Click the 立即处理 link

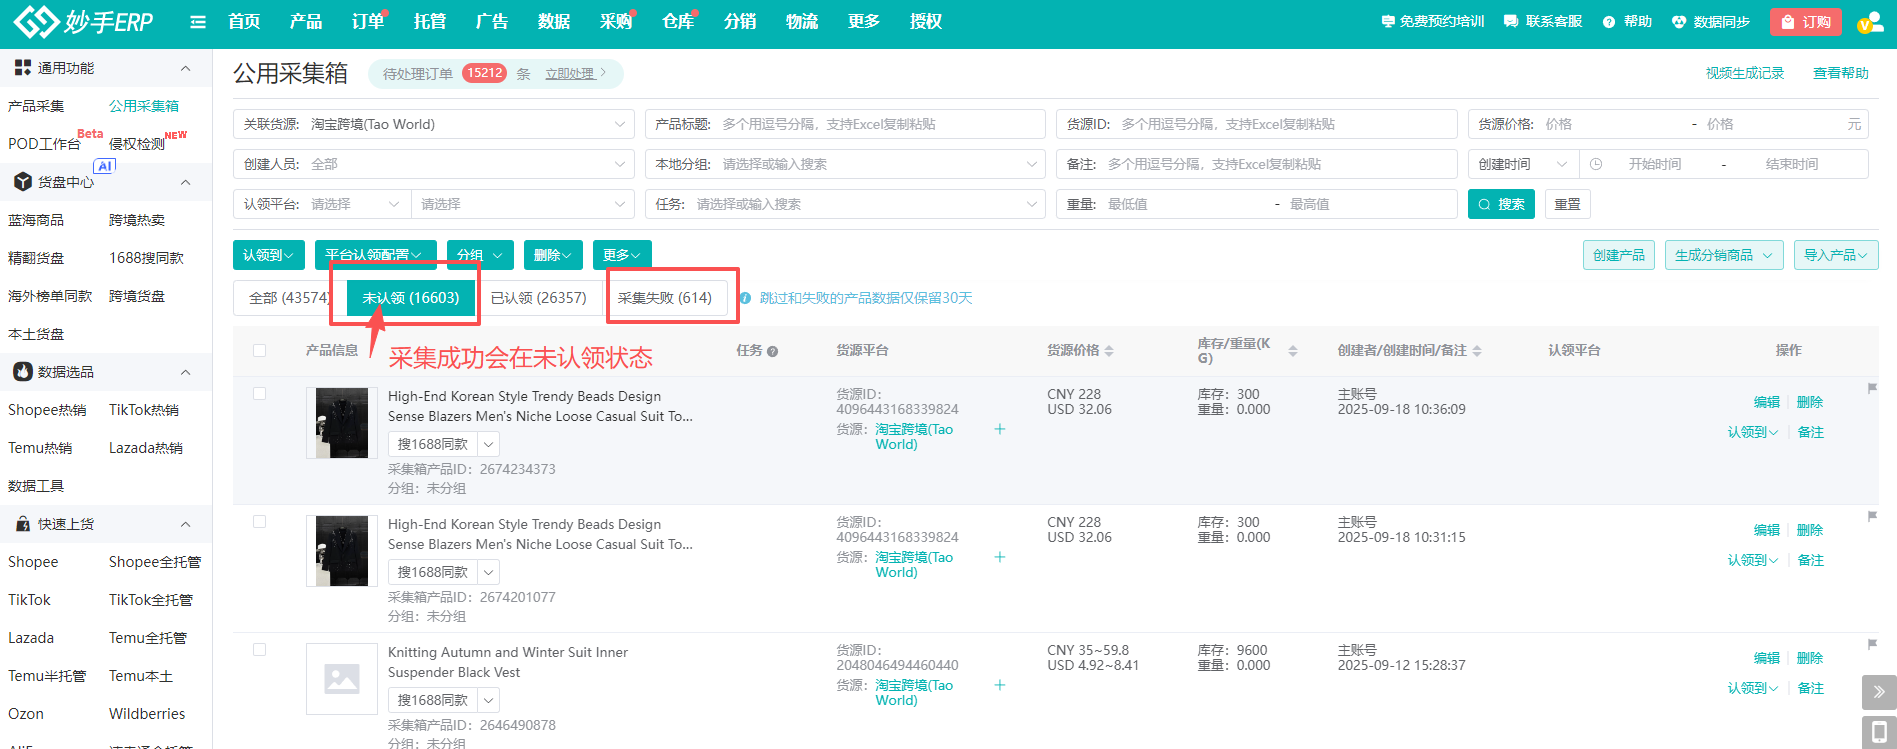click(570, 74)
